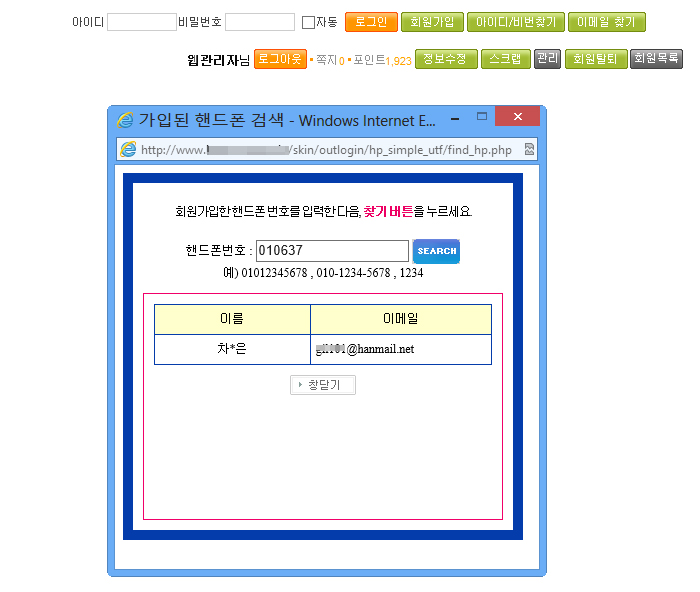Screen dimensions: 700x592
Task: Click the example numbers text 예) 01012345678
Action: click(x=323, y=273)
